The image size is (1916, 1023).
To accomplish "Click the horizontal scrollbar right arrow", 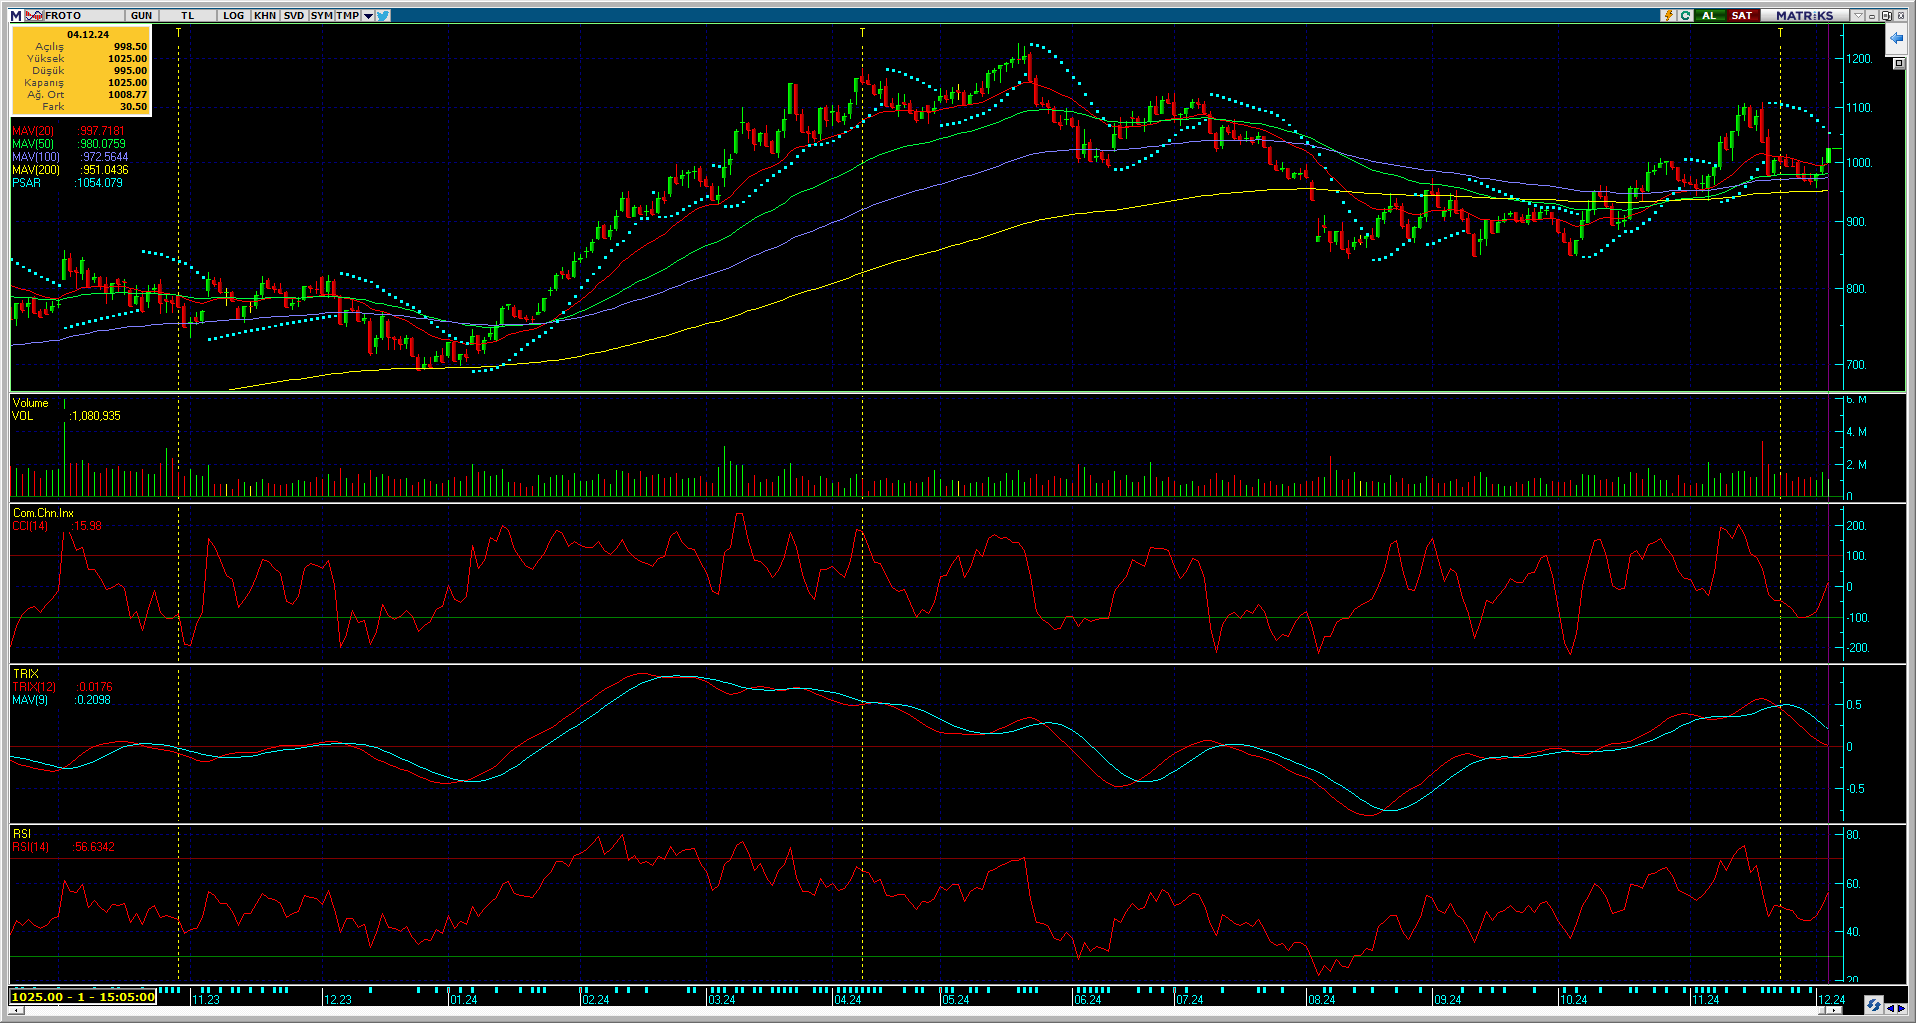I will point(1835,1010).
